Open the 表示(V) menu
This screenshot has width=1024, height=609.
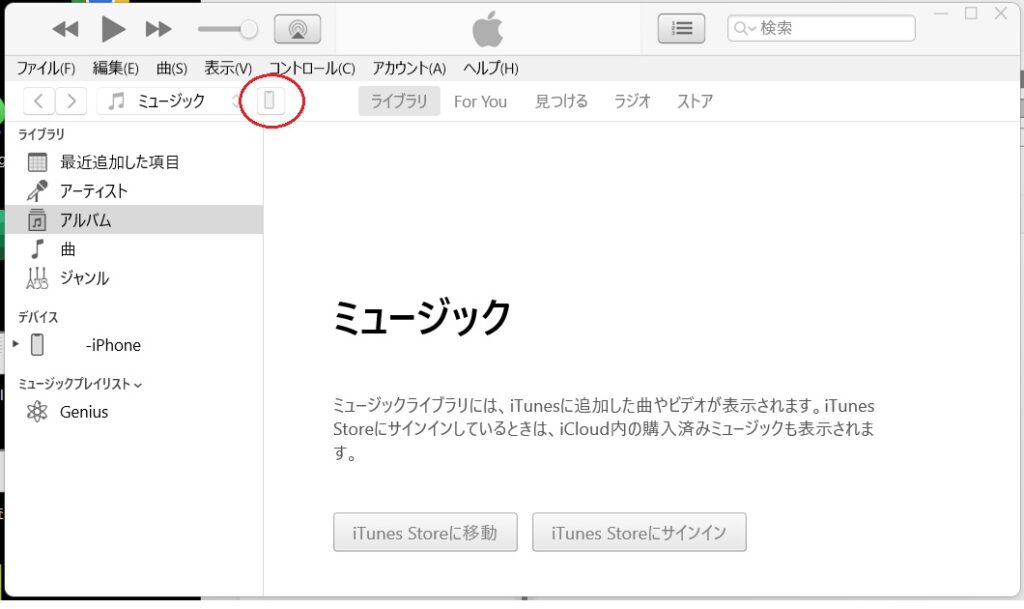tap(228, 68)
